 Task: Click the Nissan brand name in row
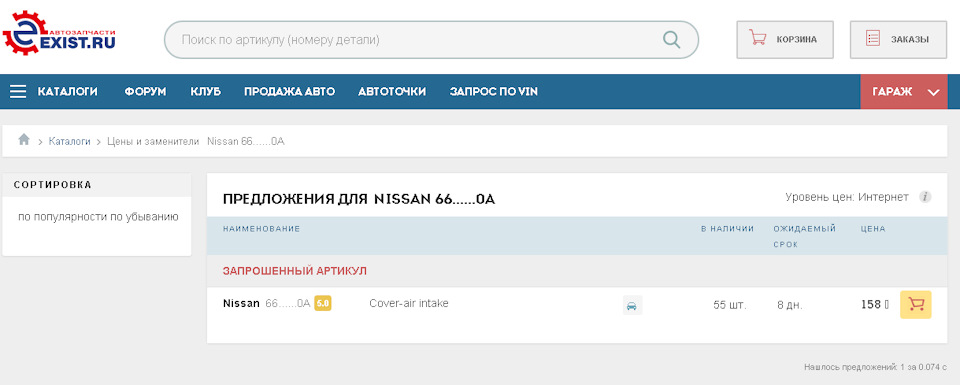(x=241, y=304)
